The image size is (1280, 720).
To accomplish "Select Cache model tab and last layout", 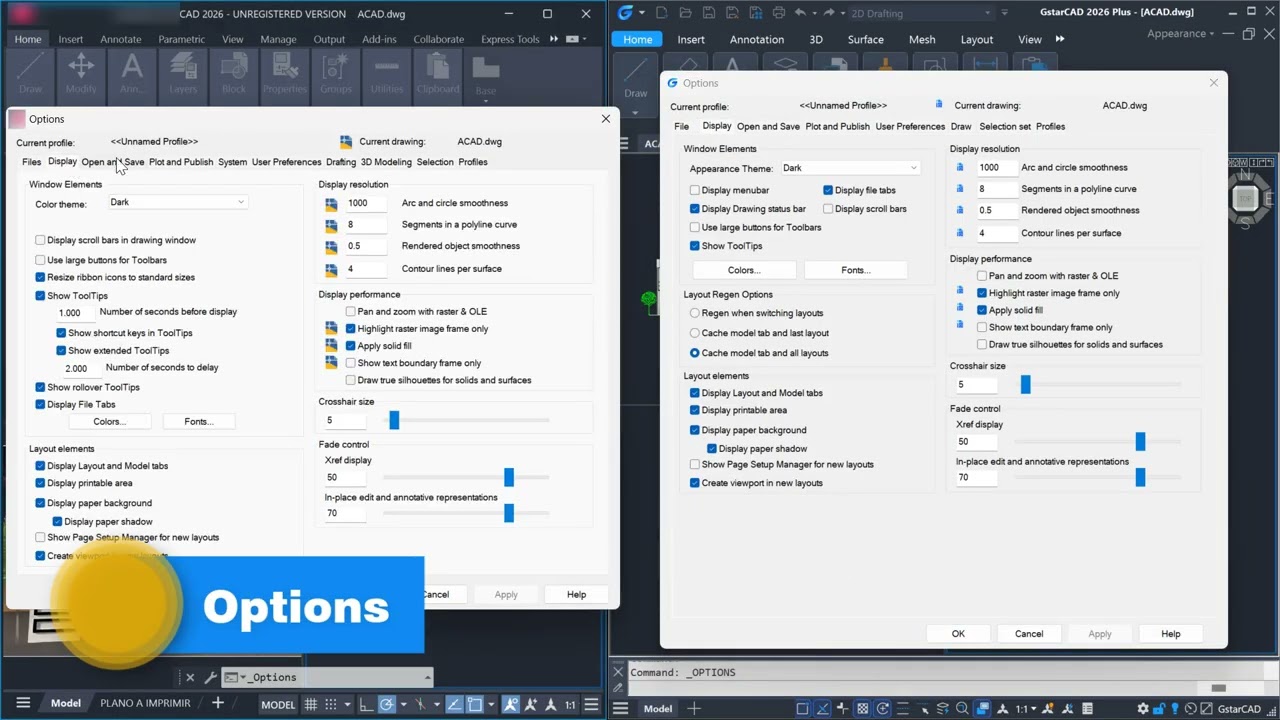I will 695,333.
